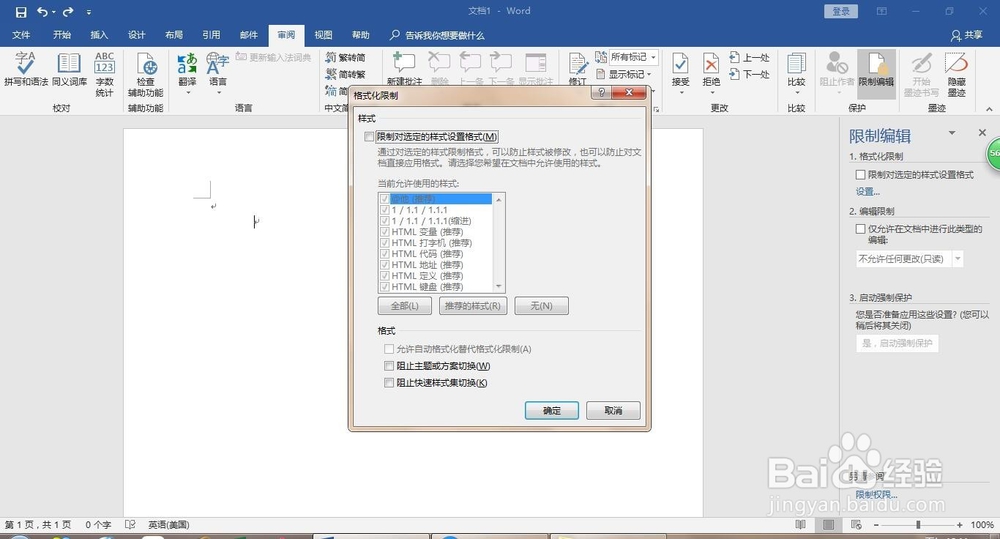
Task: Switch to Web Layout view in status bar
Action: 856,524
